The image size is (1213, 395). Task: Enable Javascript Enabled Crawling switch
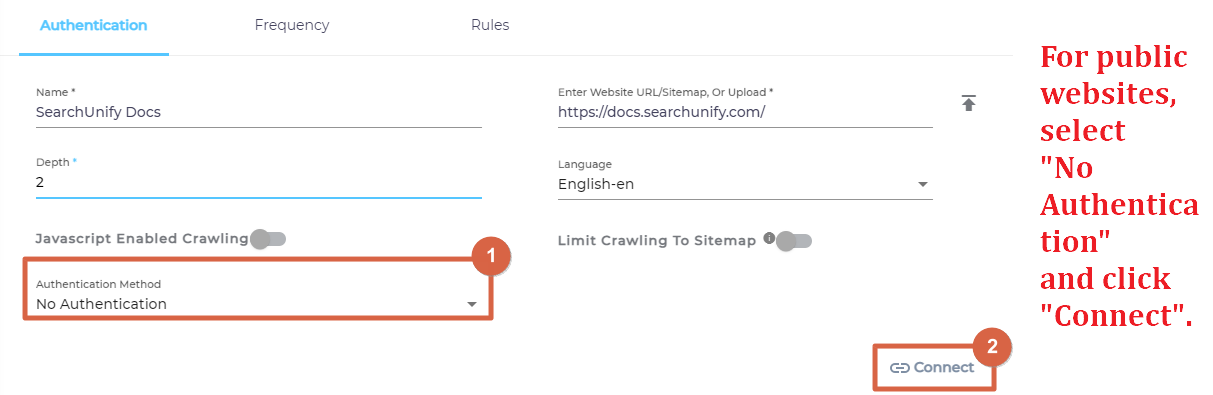click(268, 239)
